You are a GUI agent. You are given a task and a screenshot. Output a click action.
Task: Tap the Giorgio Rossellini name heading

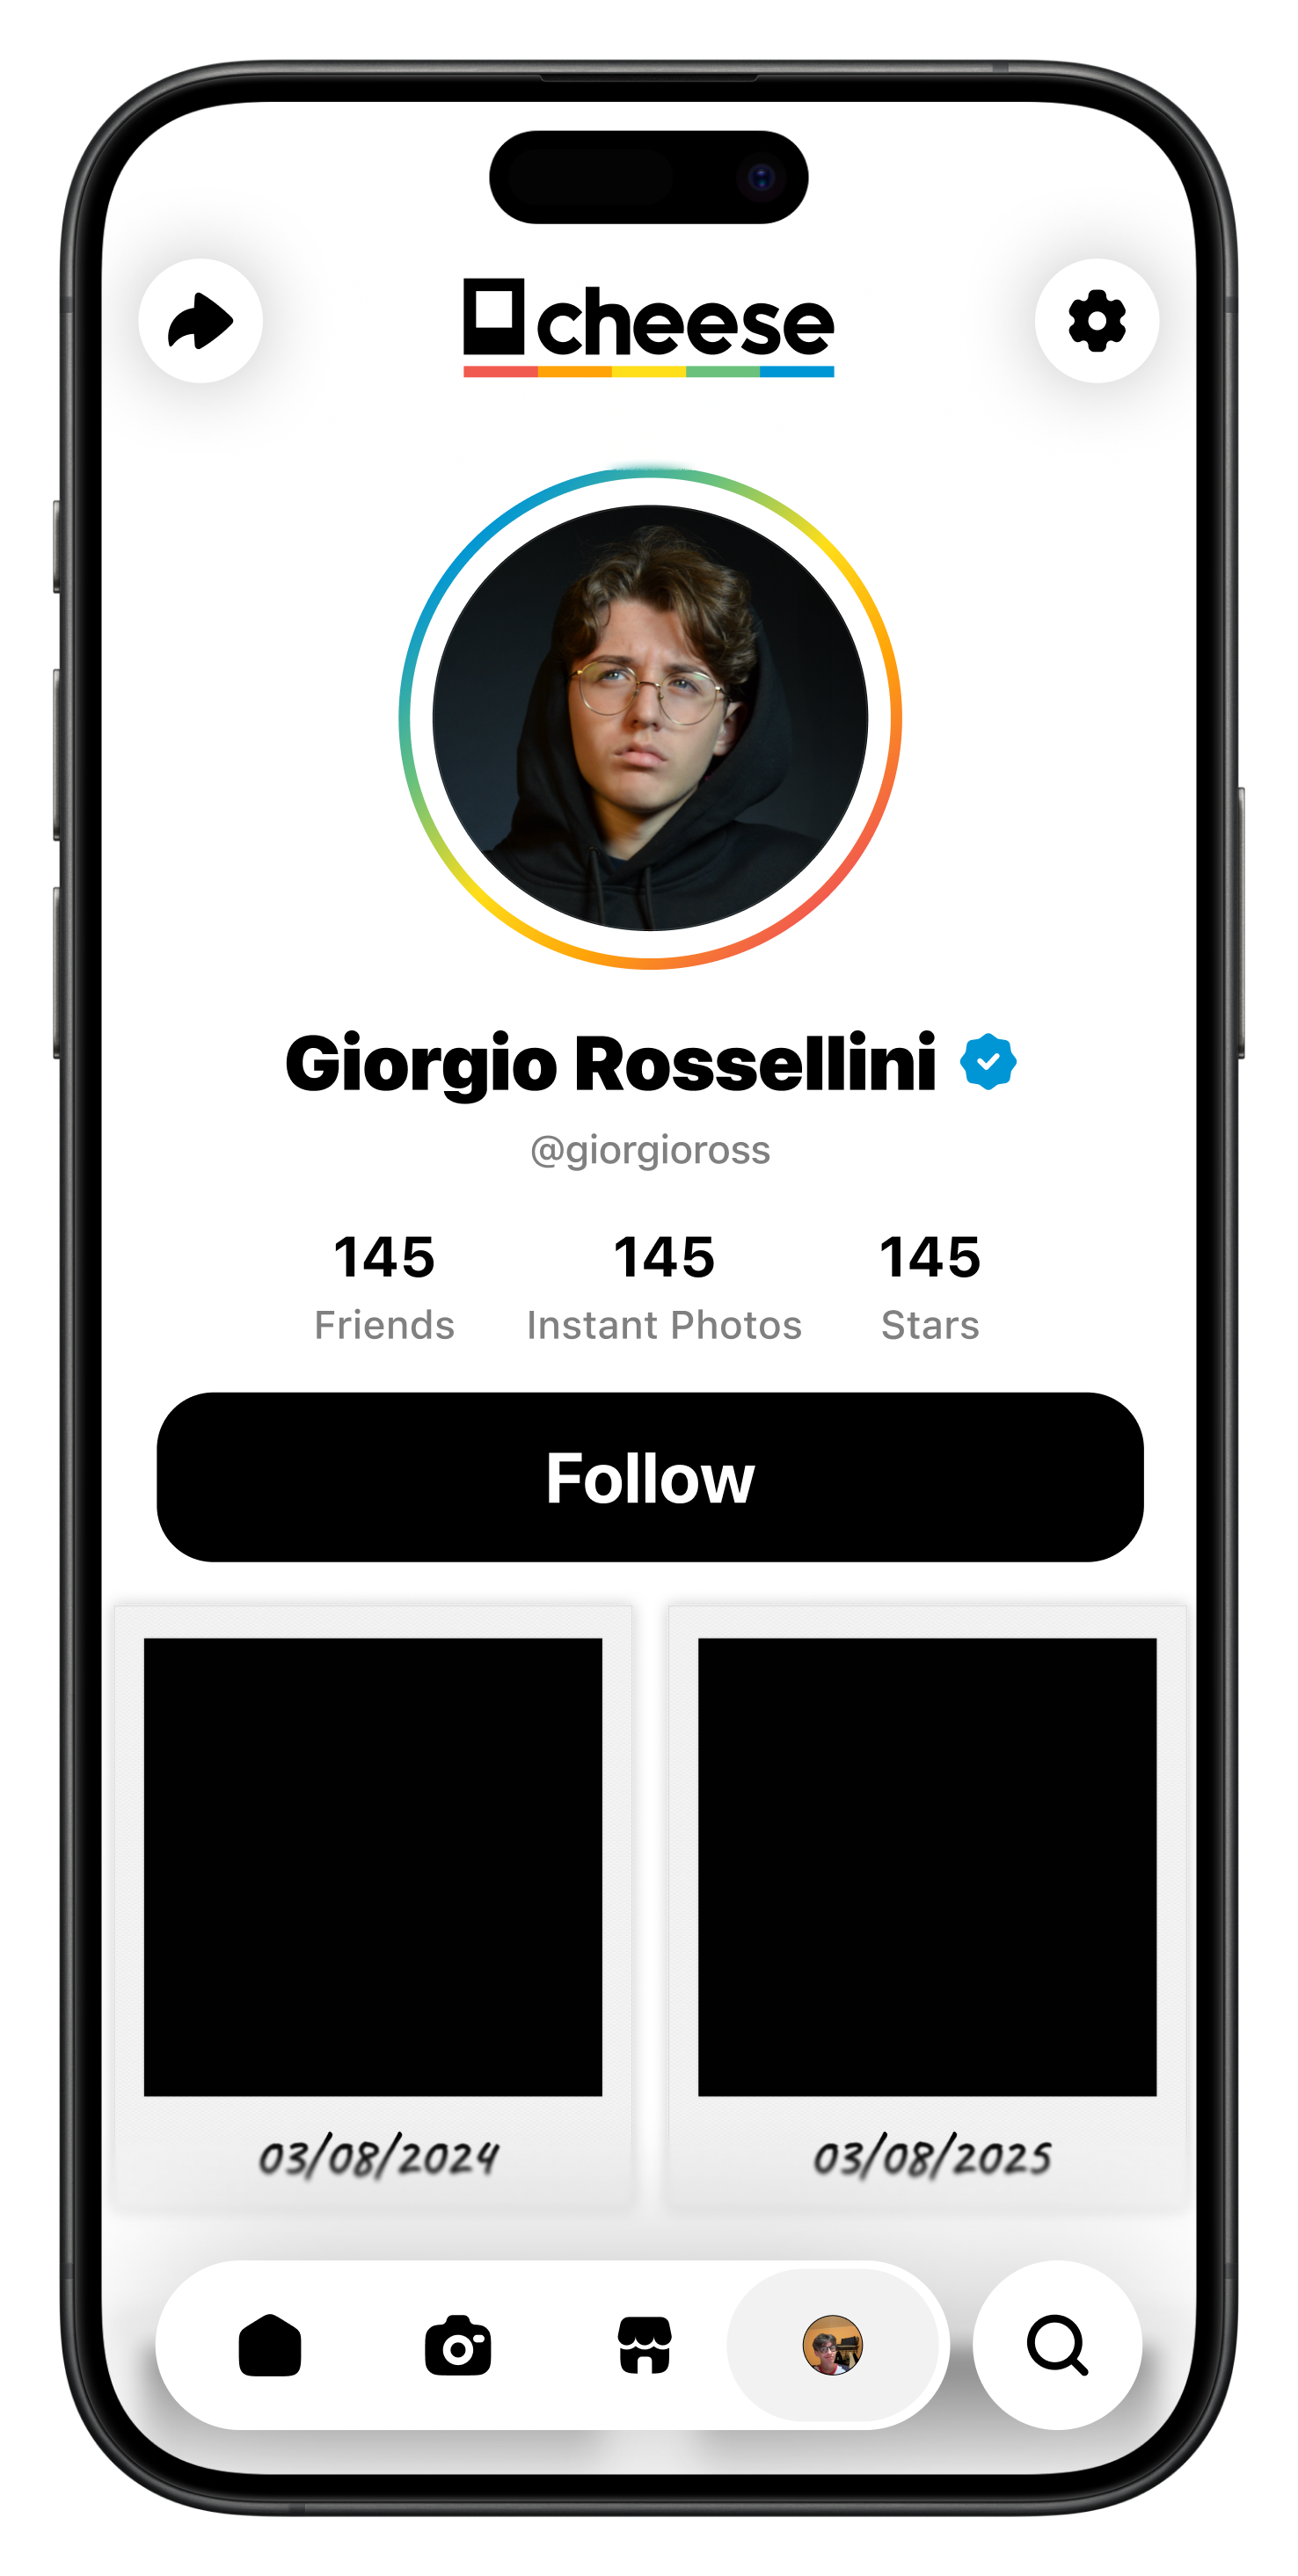[611, 1064]
